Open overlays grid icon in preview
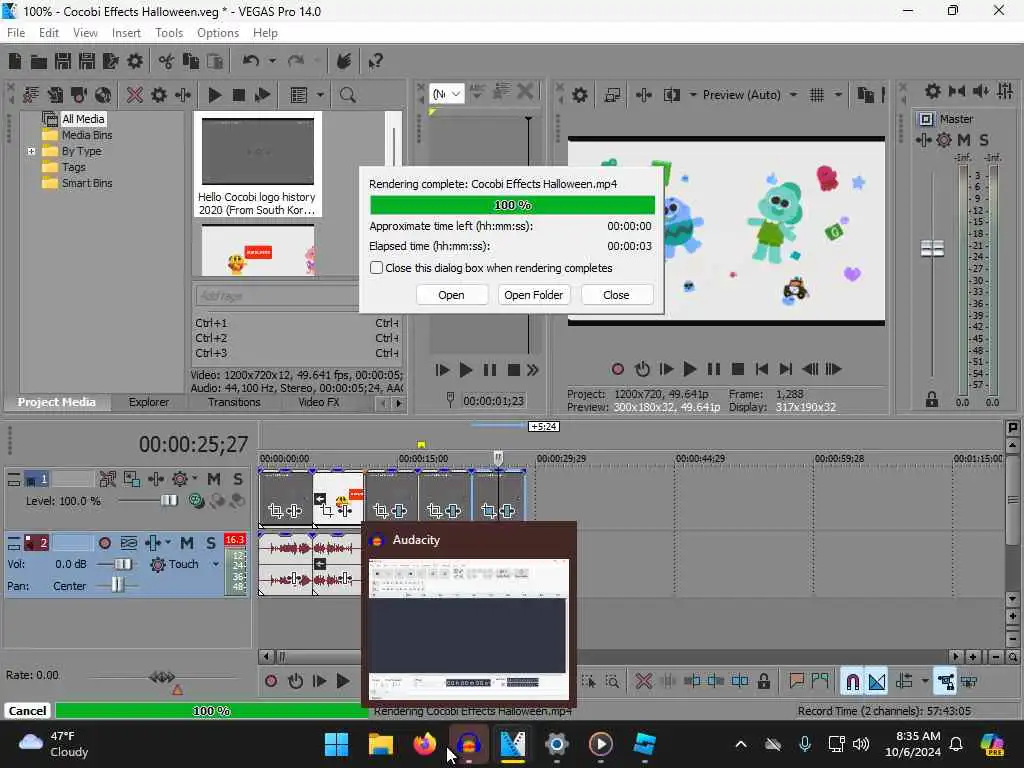1024x768 pixels. click(816, 95)
